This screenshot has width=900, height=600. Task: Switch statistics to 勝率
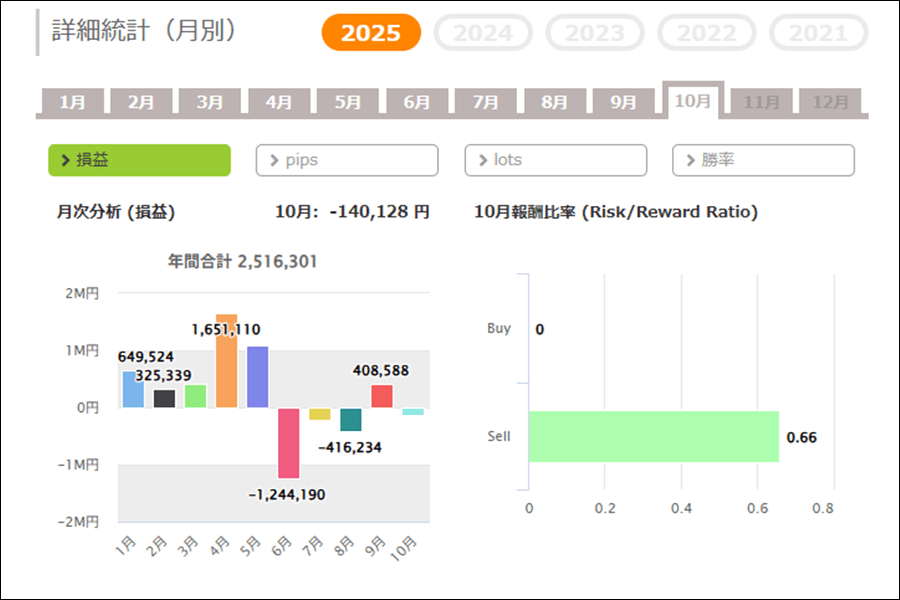pyautogui.click(x=763, y=160)
